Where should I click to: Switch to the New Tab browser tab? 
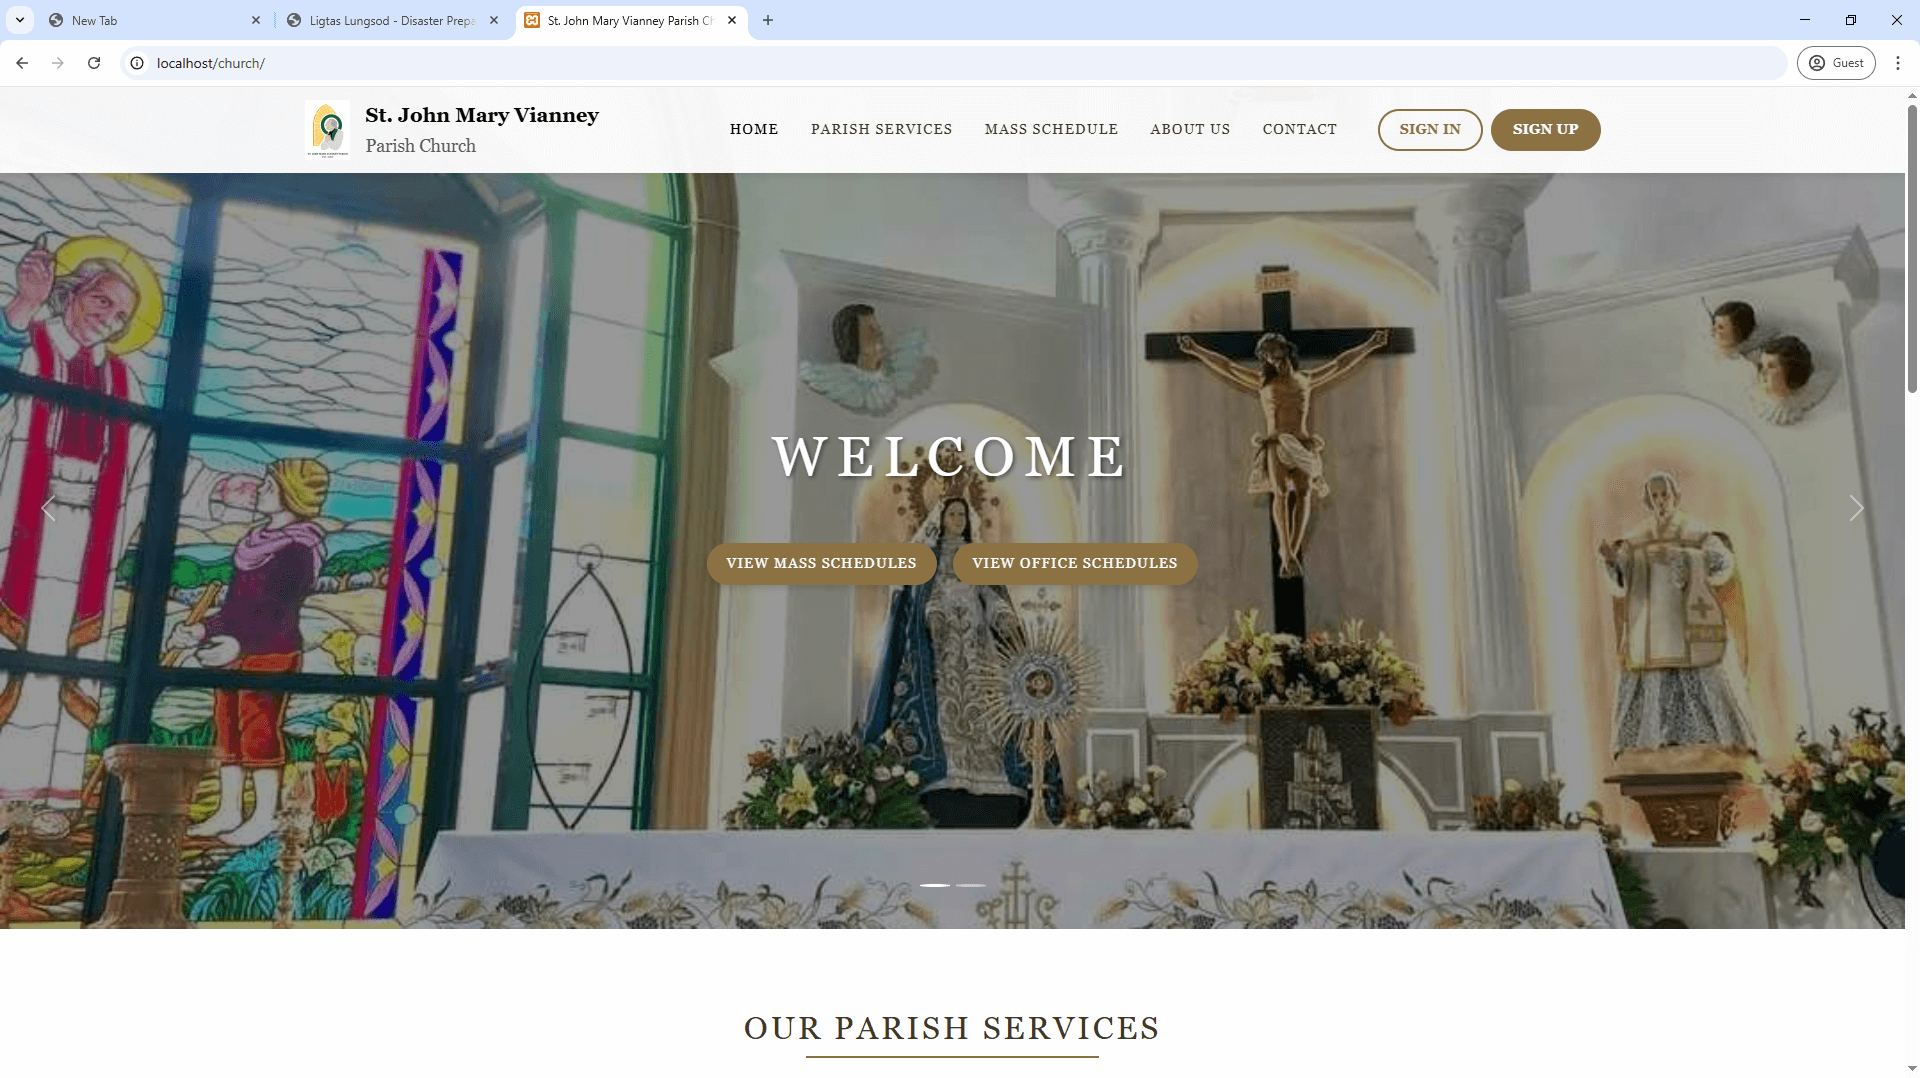pos(140,20)
